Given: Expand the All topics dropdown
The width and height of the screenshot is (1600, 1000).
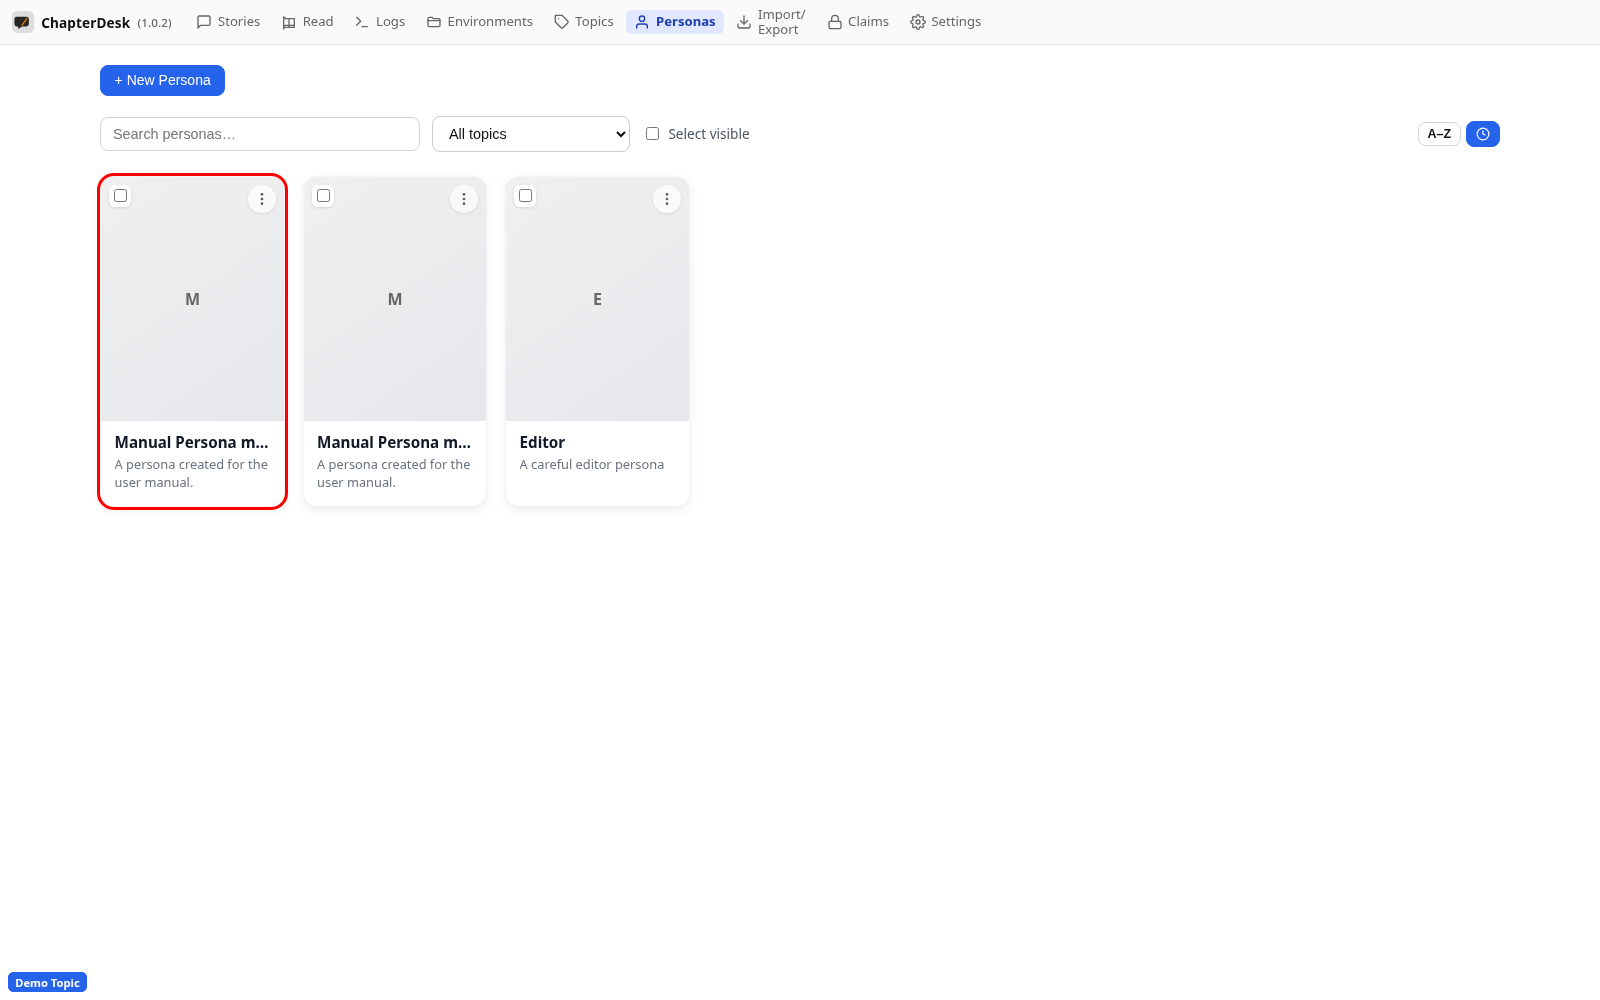Looking at the screenshot, I should point(531,134).
